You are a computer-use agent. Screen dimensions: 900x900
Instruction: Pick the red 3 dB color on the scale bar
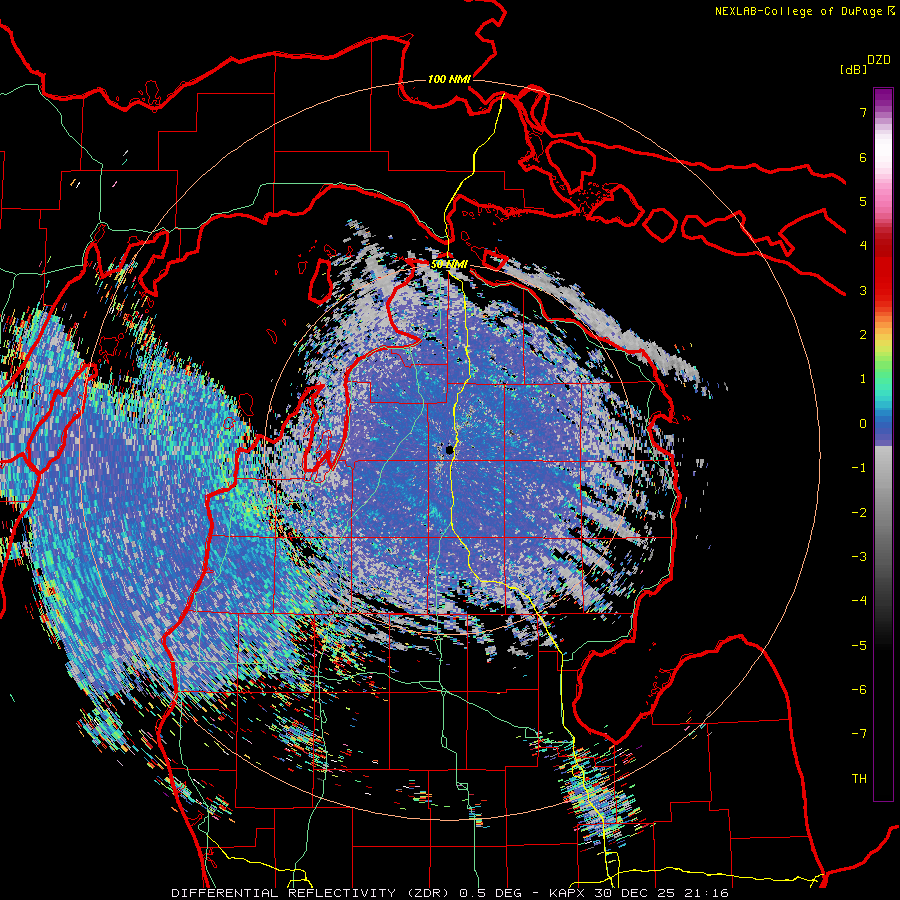(883, 290)
